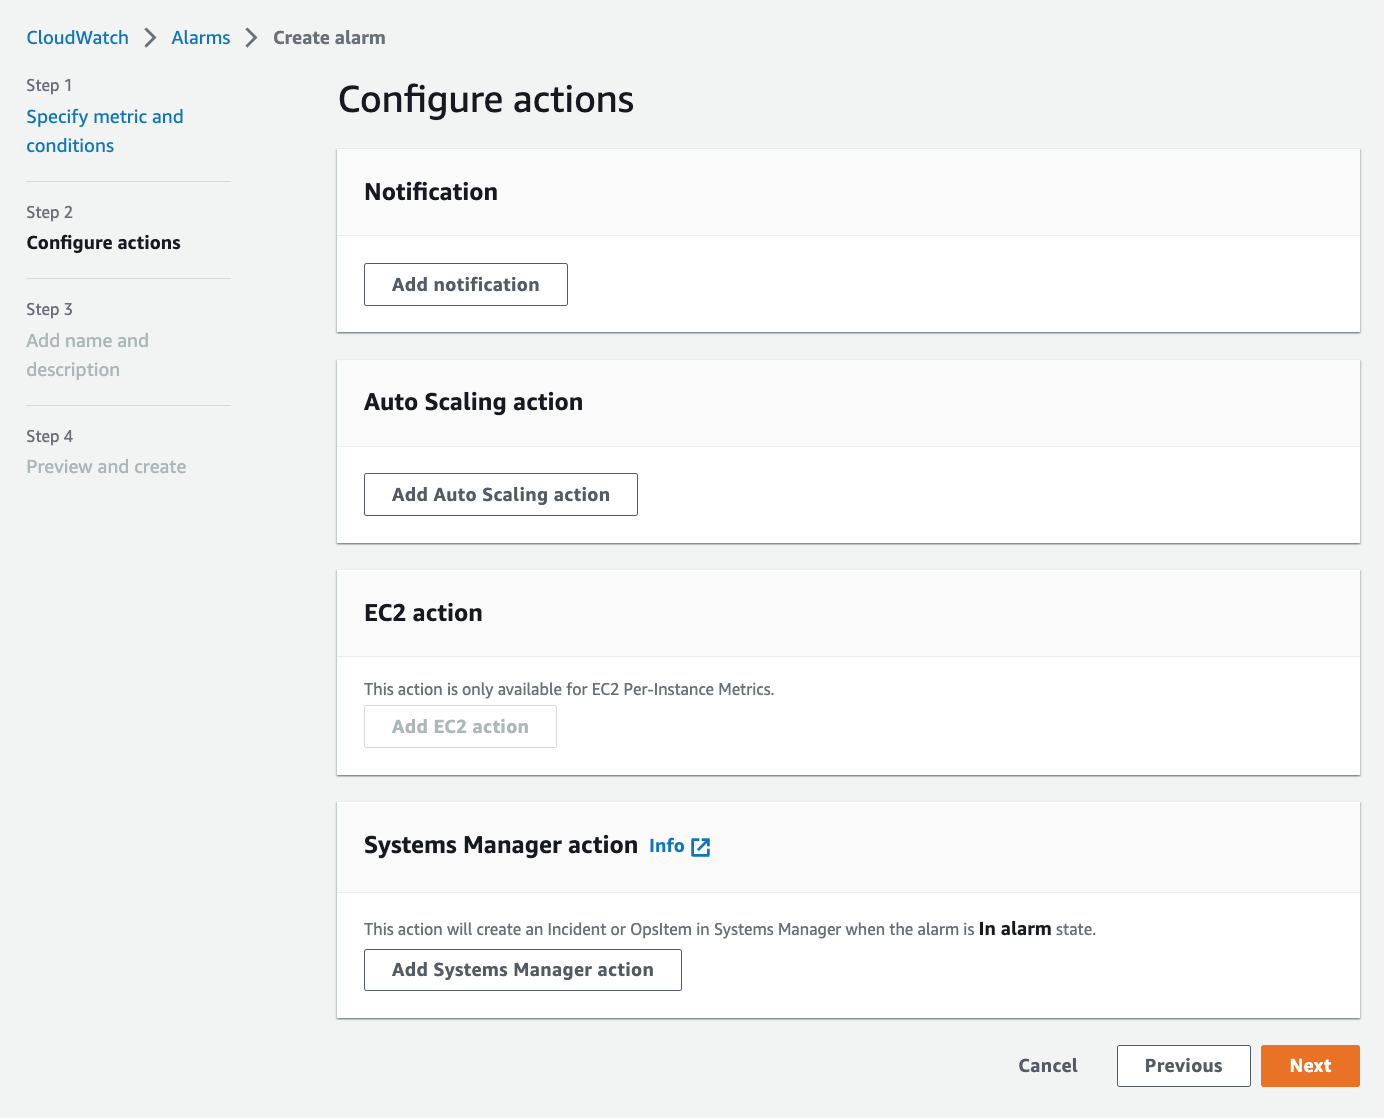Click the Auto Scaling action heading
The width and height of the screenshot is (1384, 1118).
[x=473, y=402]
